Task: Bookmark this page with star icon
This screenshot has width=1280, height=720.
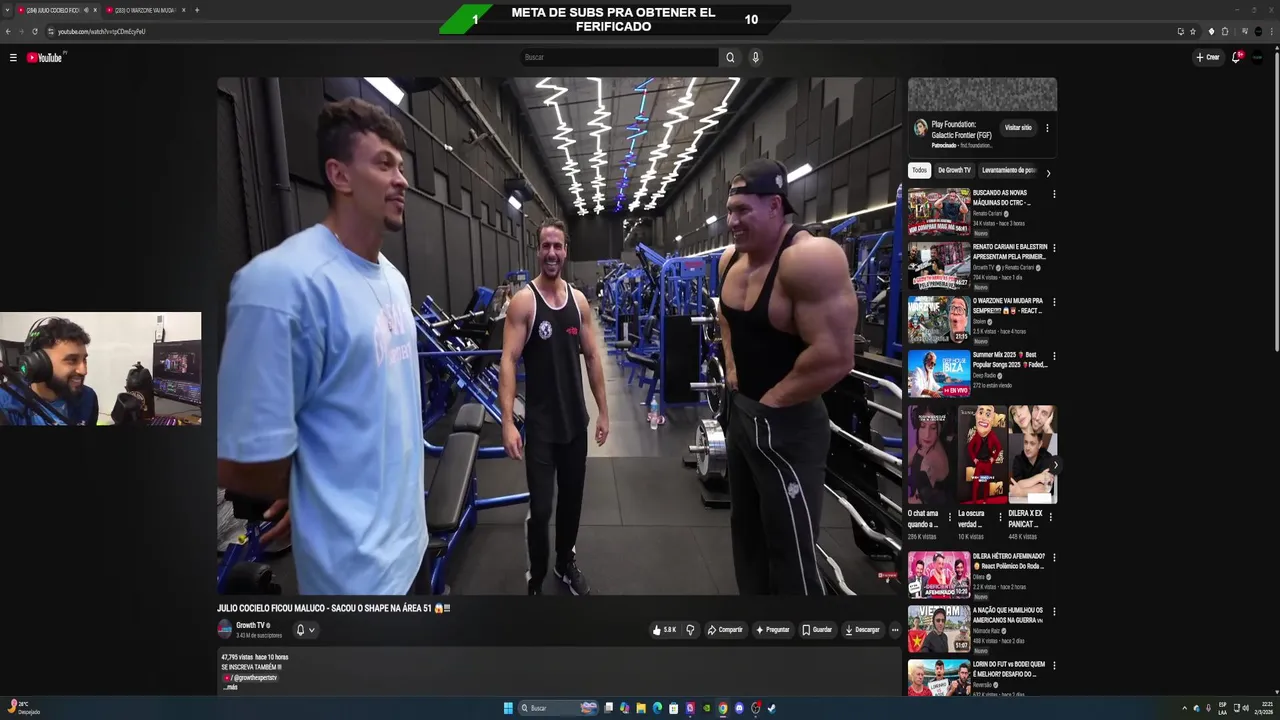Action: point(1193,31)
